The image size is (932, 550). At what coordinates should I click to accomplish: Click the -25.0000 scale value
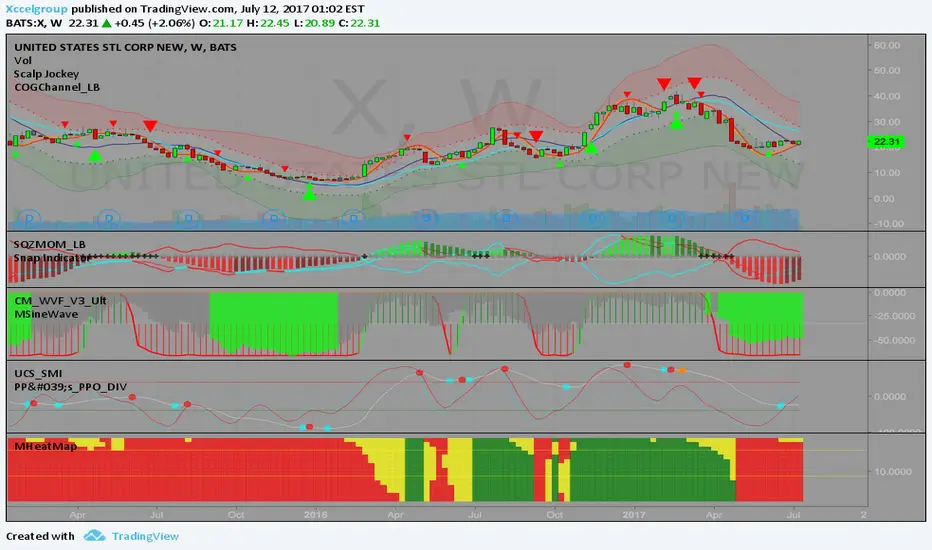click(x=893, y=316)
